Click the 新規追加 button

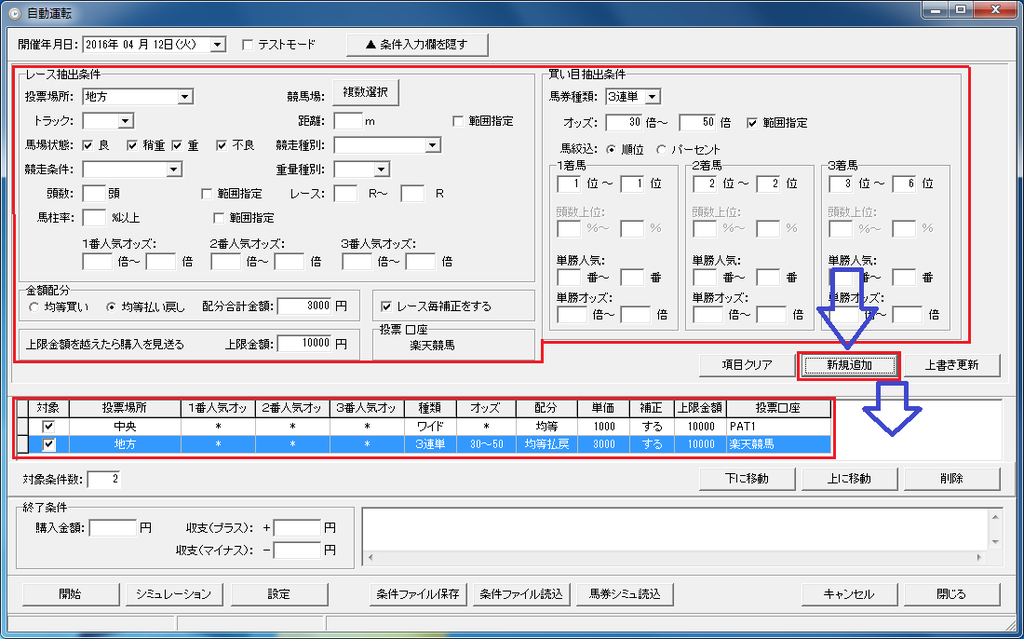click(x=849, y=365)
